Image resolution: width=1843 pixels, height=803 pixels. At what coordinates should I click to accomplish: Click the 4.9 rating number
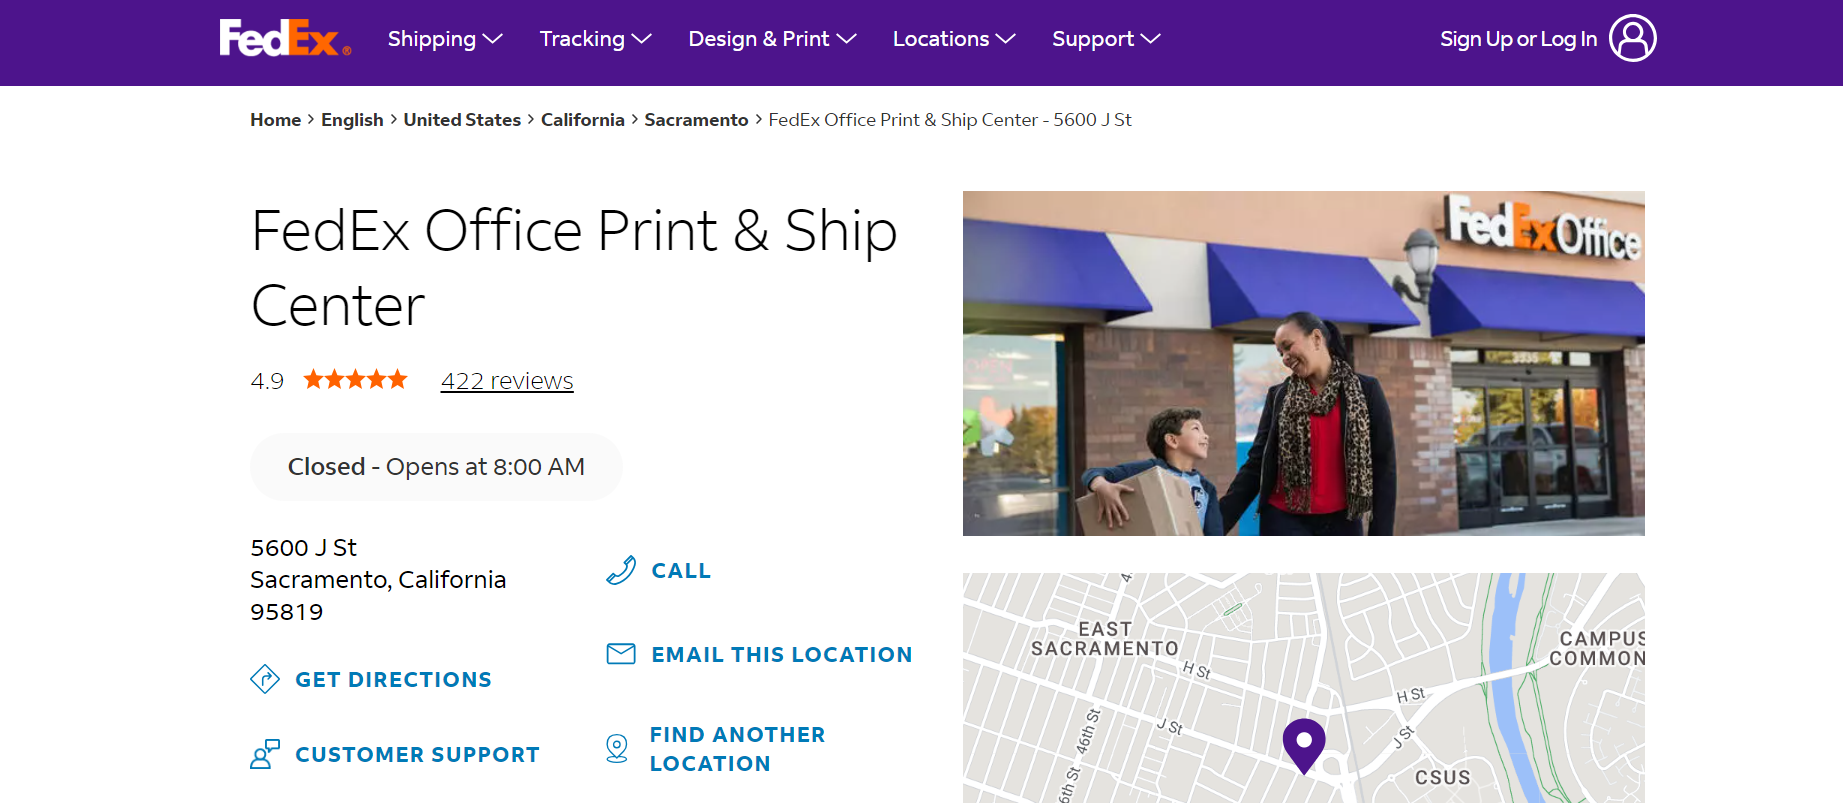267,381
